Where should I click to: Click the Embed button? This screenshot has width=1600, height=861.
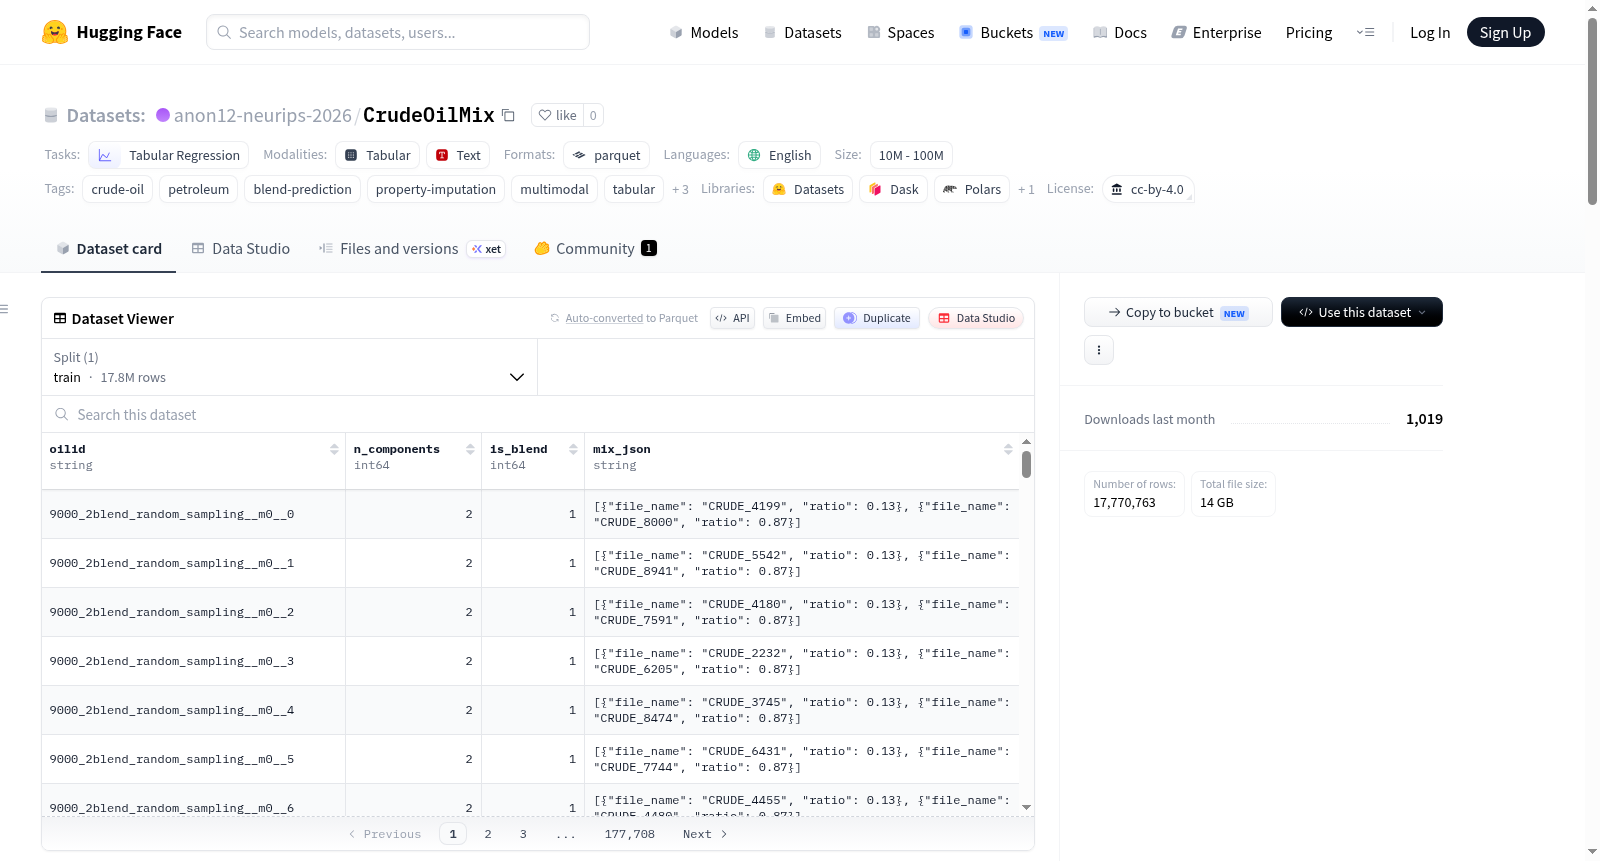794,318
